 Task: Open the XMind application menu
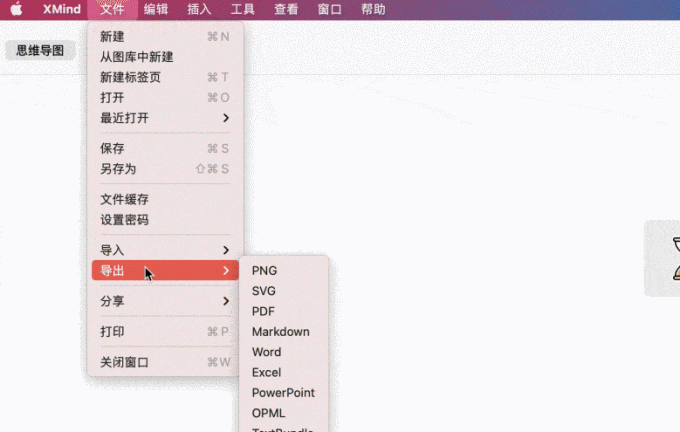click(62, 9)
